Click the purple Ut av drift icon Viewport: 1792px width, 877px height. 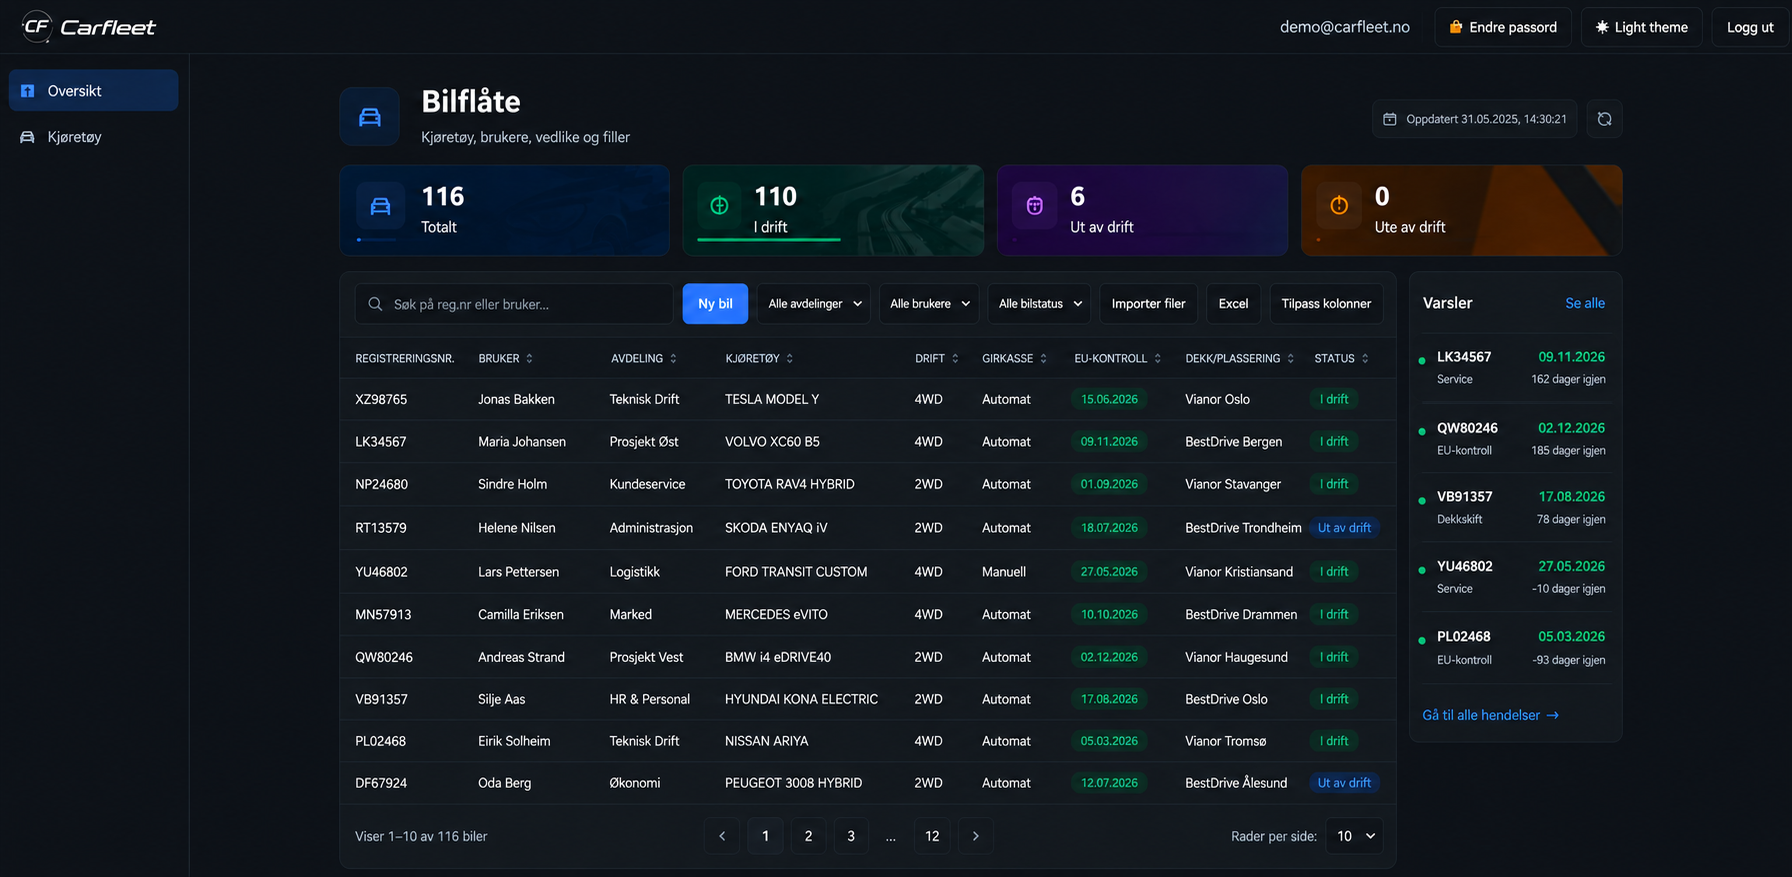pos(1035,206)
